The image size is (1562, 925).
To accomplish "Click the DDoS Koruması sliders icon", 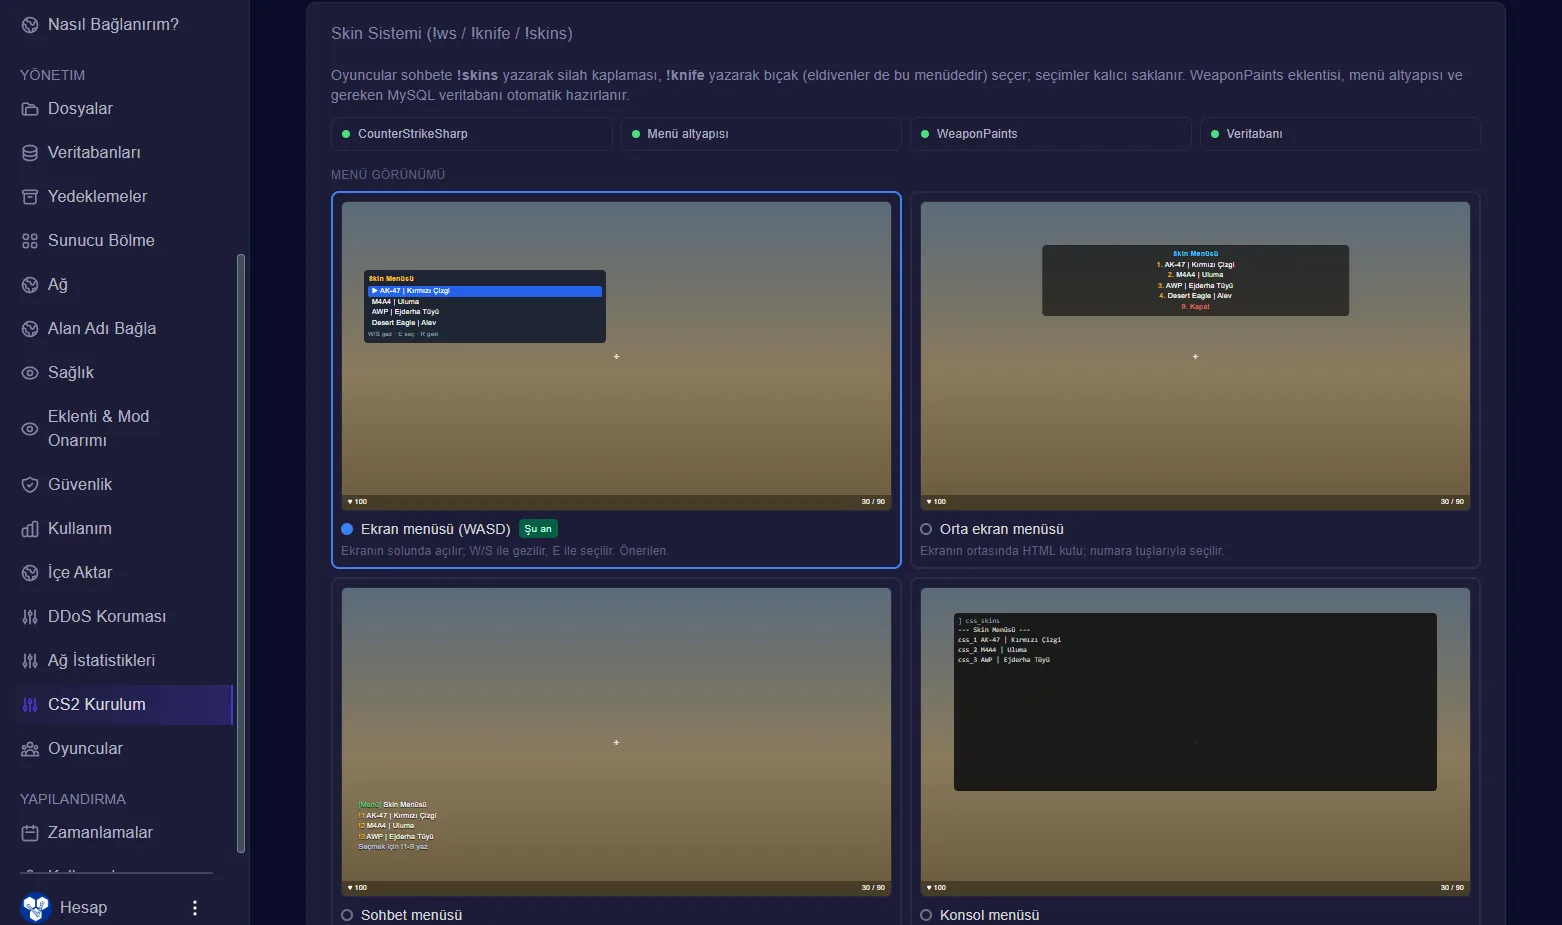I will [x=30, y=617].
